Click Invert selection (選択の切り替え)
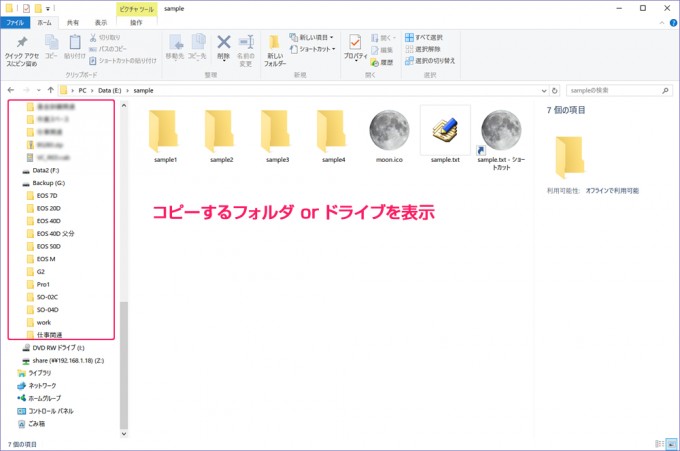This screenshot has height=451, width=680. 430,61
